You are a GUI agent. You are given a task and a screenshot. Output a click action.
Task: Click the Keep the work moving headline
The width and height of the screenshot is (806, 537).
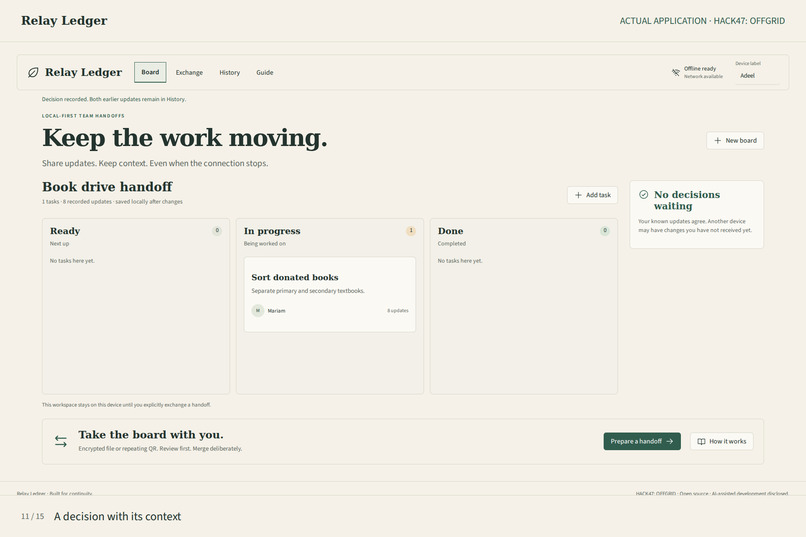point(185,138)
